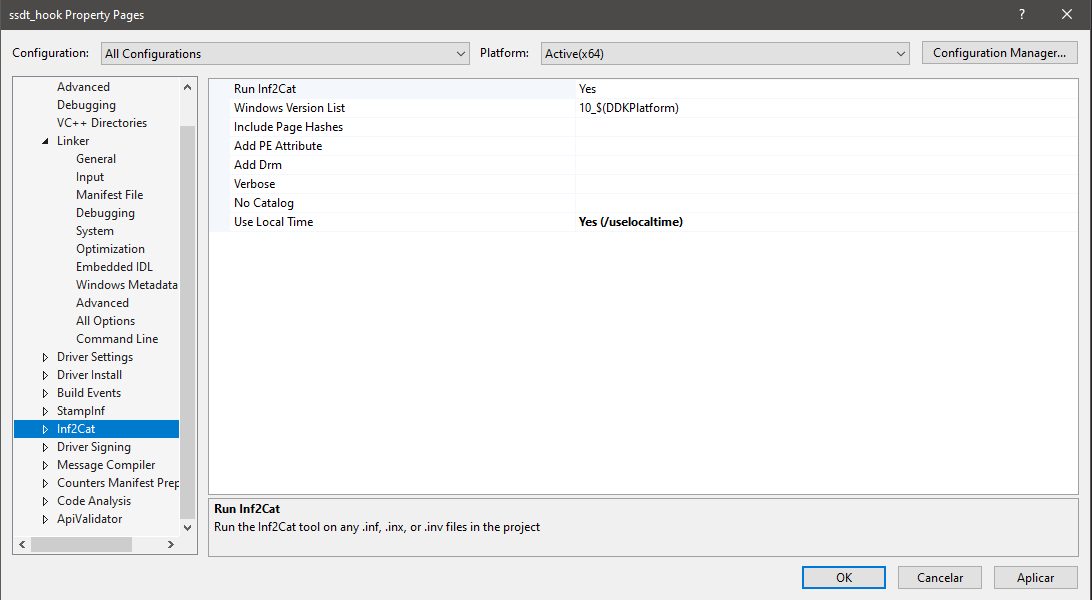
Task: Expand the Driver Settings node
Action: click(45, 357)
